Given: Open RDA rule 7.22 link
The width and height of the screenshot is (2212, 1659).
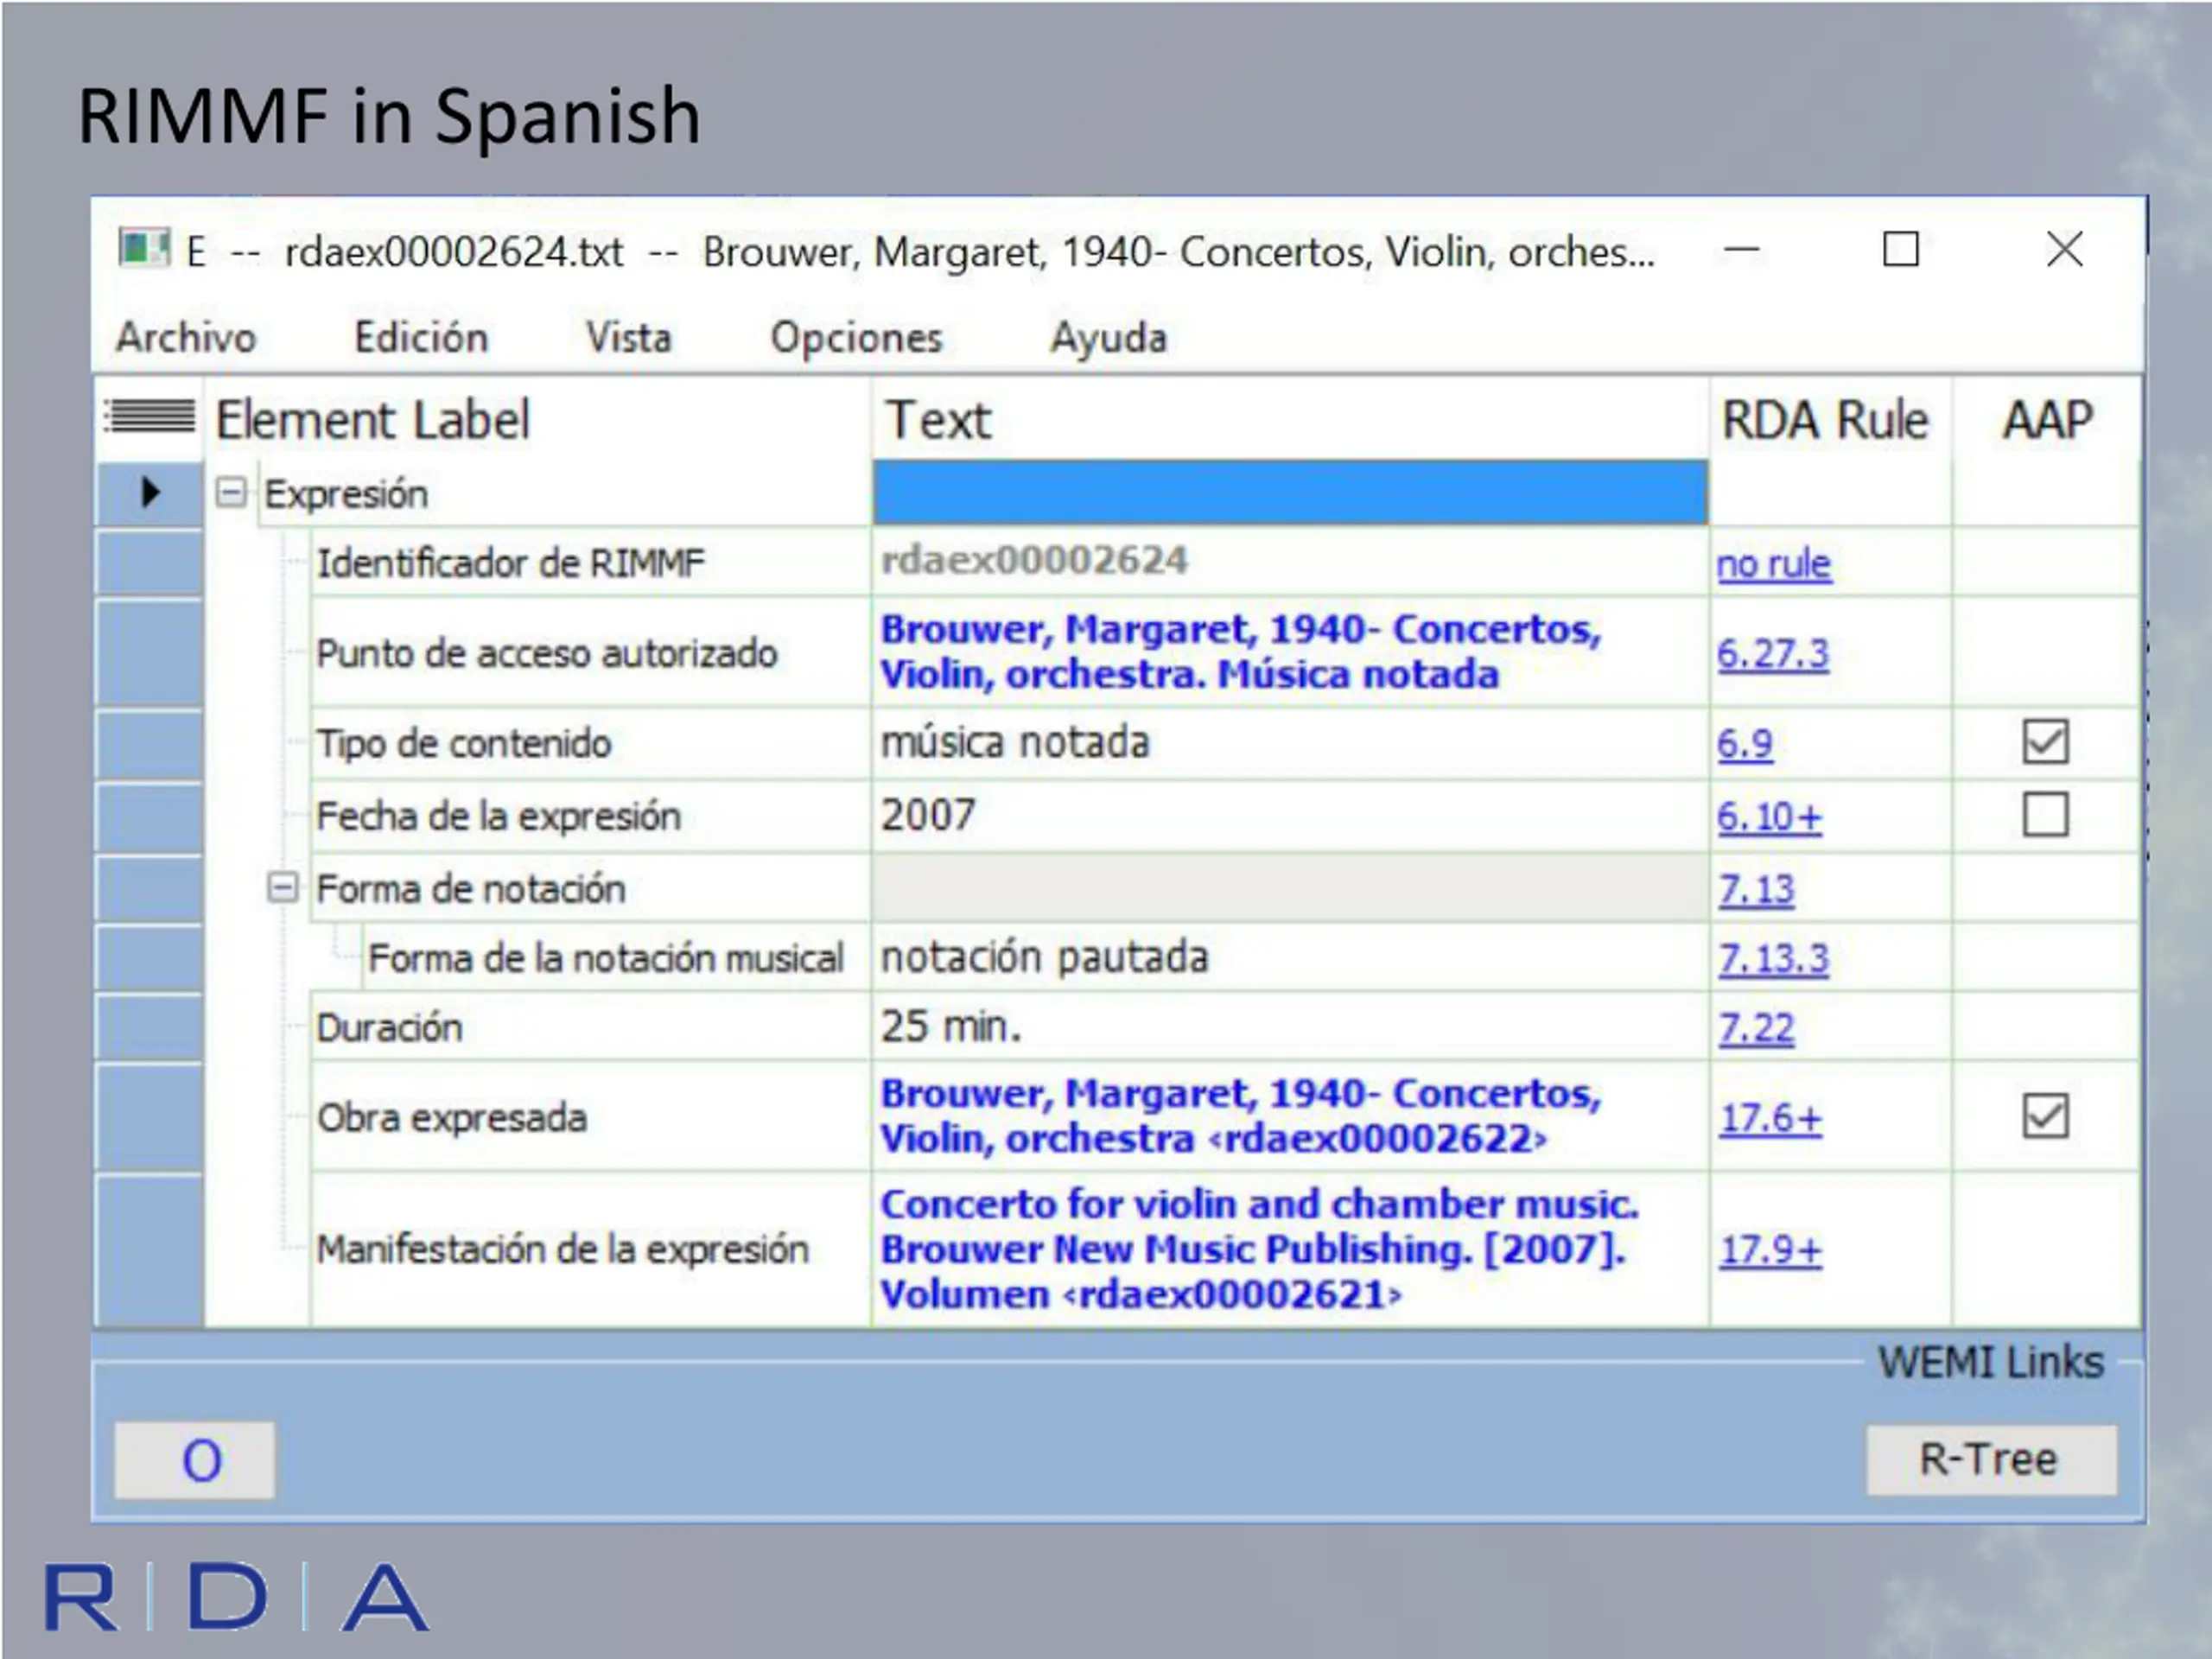Looking at the screenshot, I should 1757,1028.
